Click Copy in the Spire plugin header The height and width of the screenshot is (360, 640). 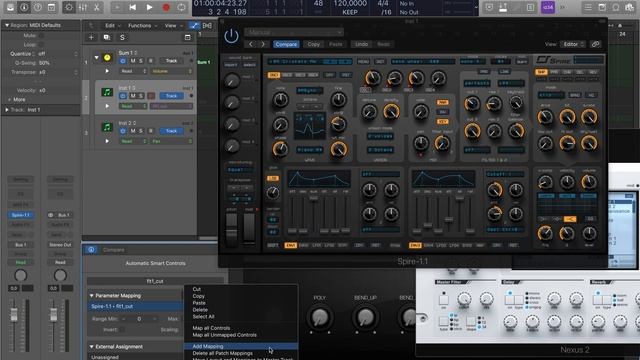[x=313, y=44]
